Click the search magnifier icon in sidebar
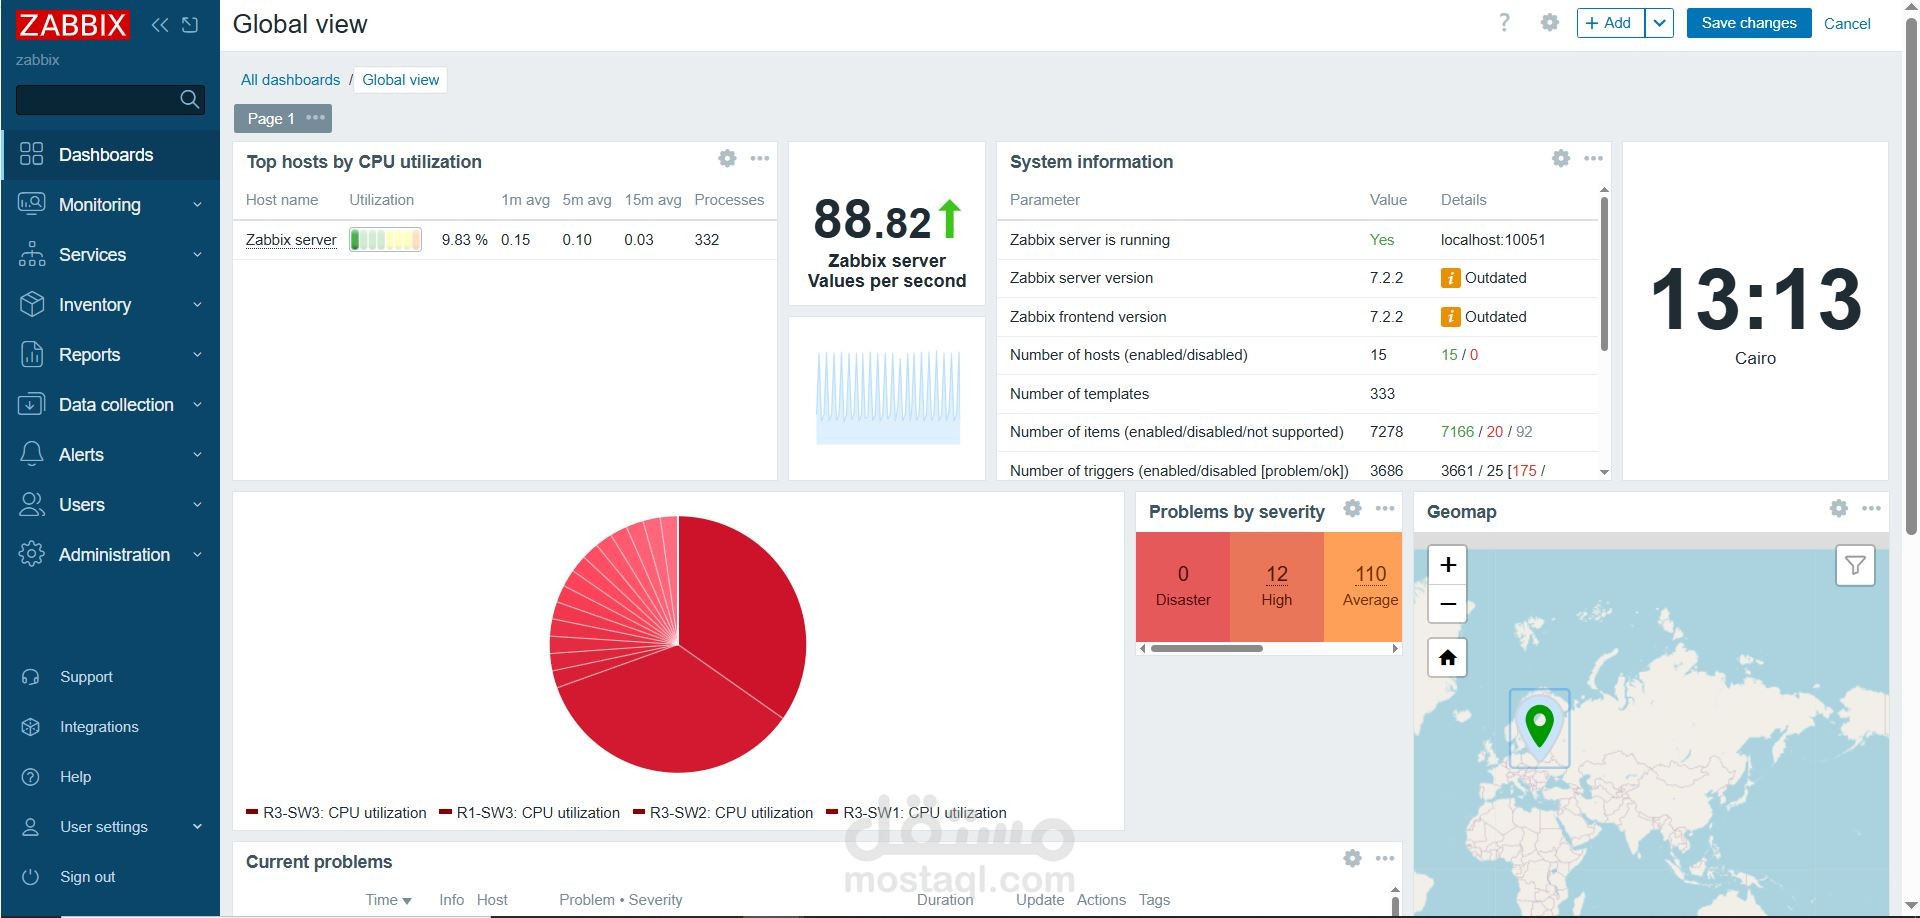The height and width of the screenshot is (918, 1920). (x=189, y=99)
